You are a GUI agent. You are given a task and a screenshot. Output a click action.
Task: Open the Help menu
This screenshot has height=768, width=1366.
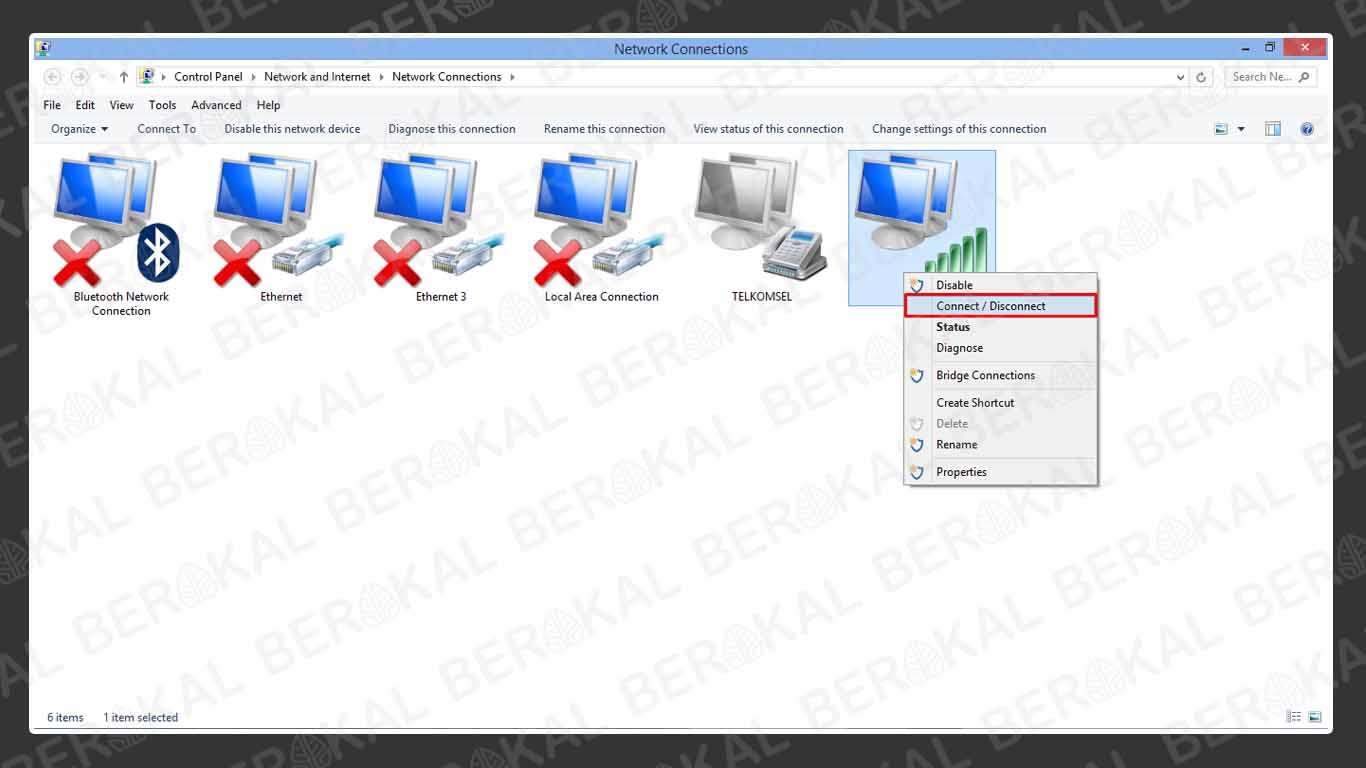pos(268,105)
